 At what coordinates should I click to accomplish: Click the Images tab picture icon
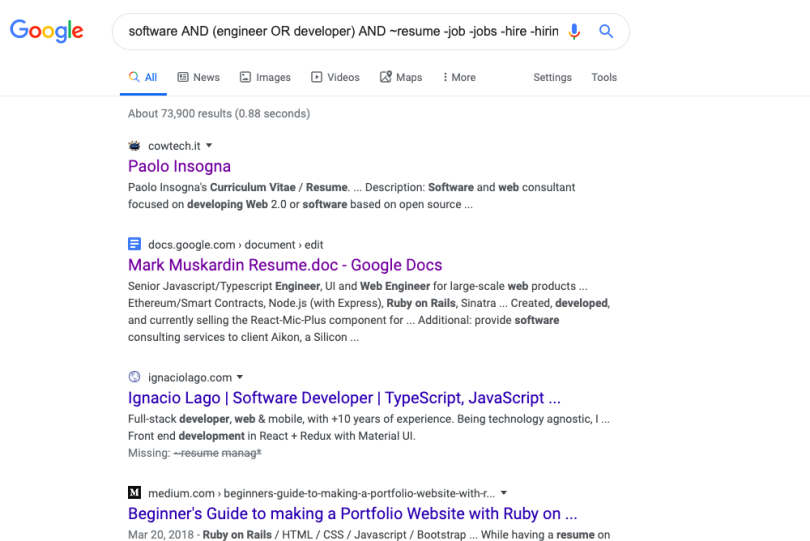coord(245,77)
